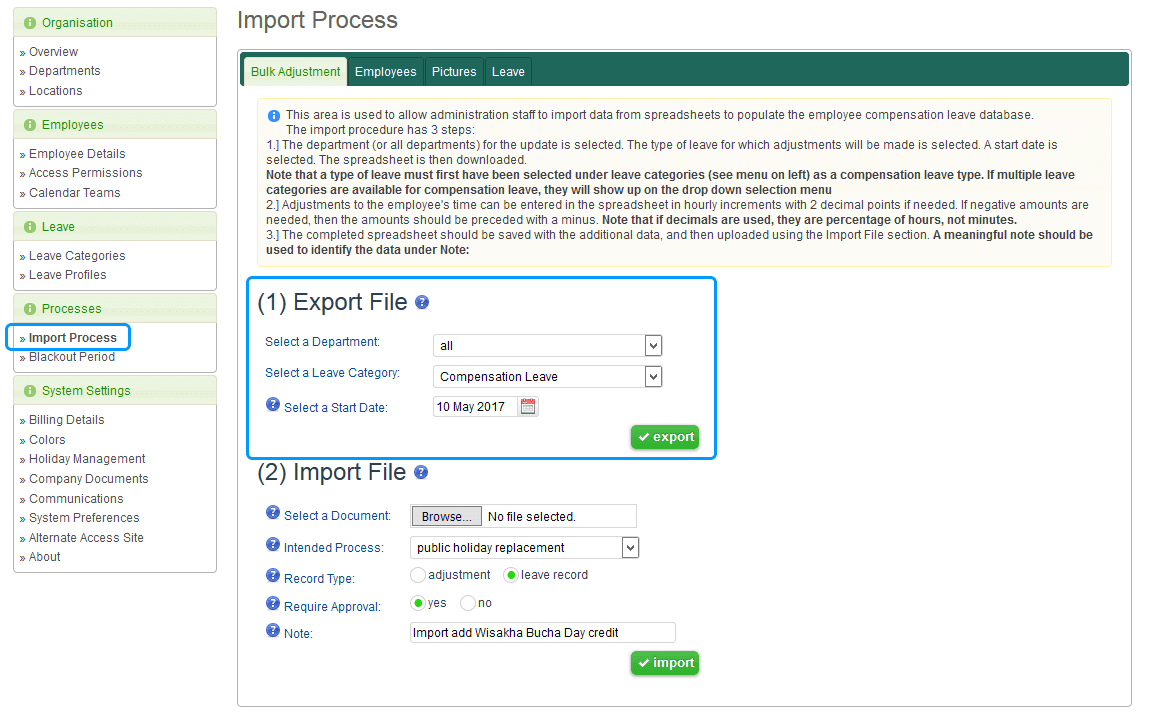Click the System Settings section info icon
Image resolution: width=1153 pixels, height=726 pixels.
pos(30,391)
